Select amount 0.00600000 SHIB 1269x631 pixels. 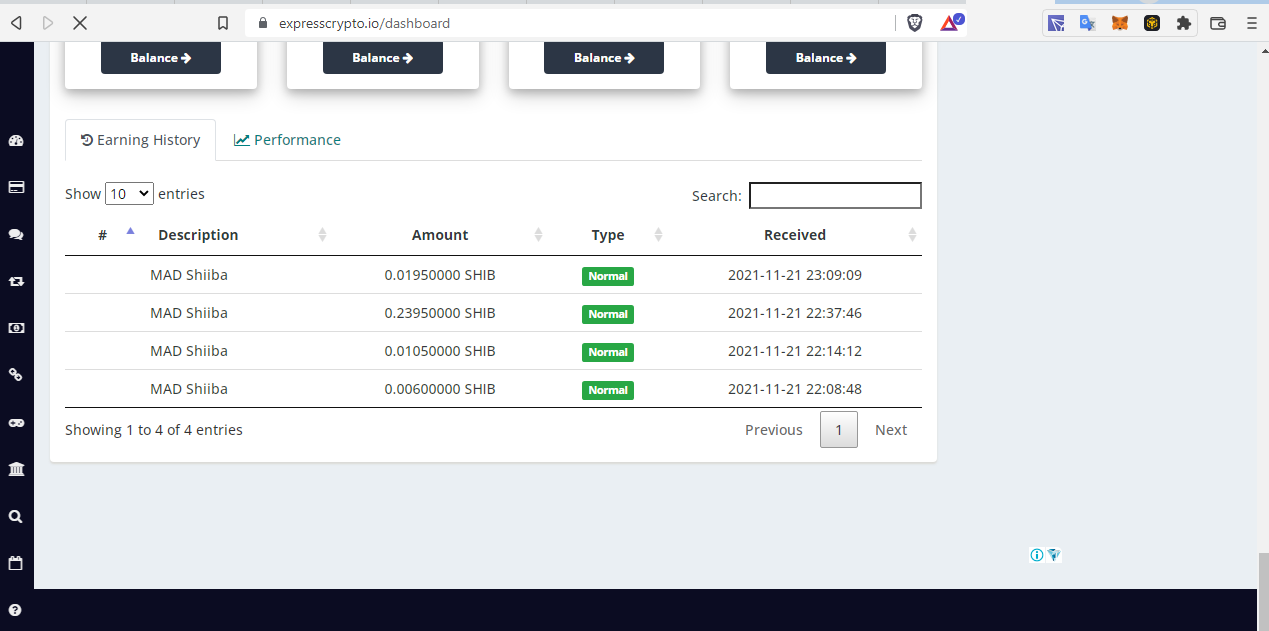(440, 389)
